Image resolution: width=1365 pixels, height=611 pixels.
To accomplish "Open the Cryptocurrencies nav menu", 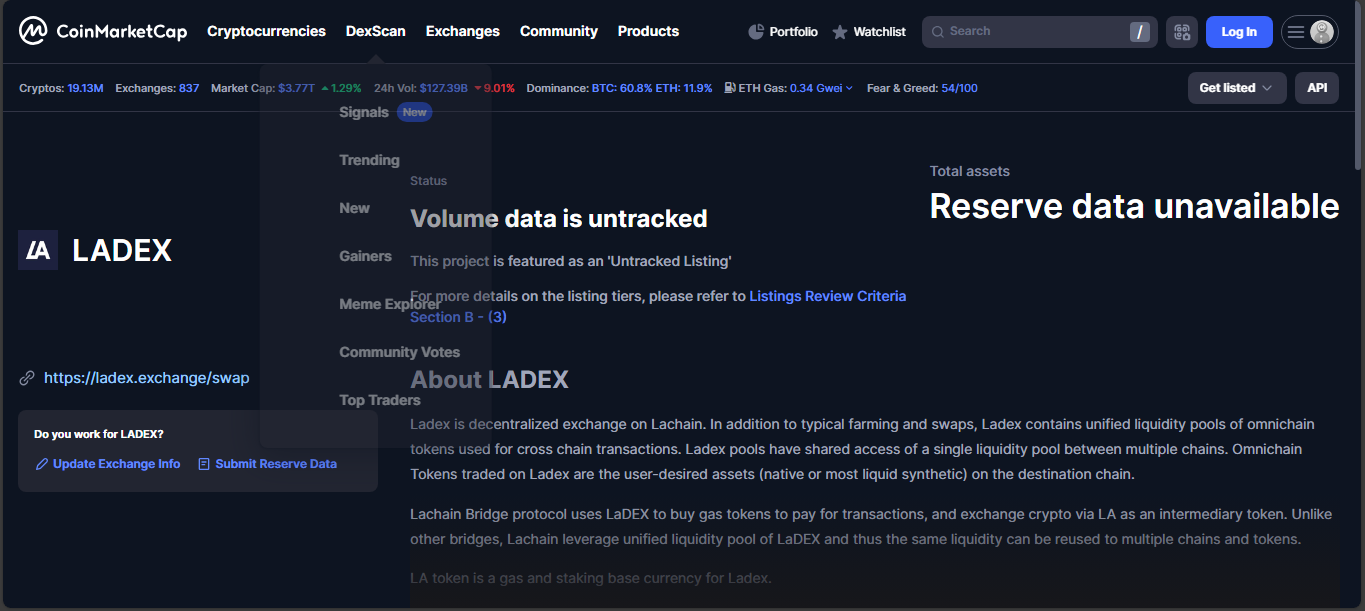I will (266, 31).
